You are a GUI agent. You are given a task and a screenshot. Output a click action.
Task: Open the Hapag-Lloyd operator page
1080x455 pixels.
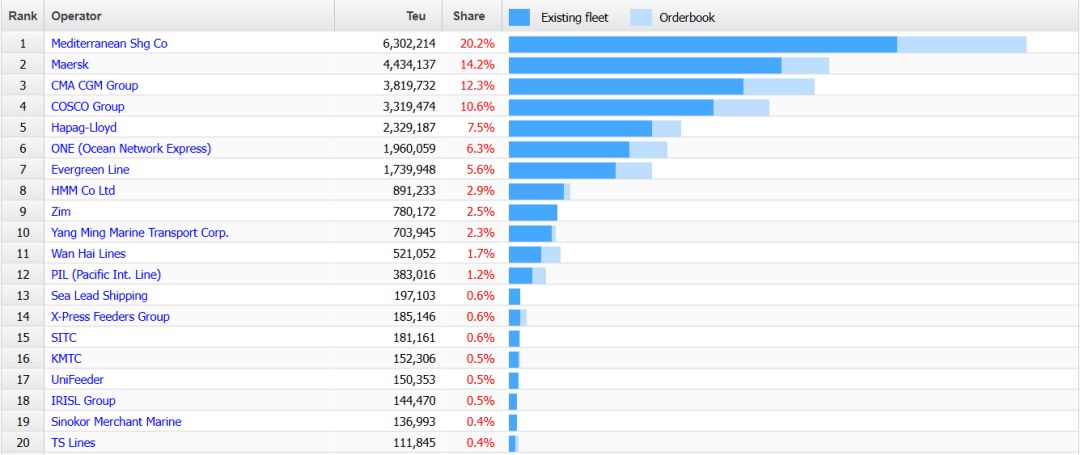coord(84,128)
